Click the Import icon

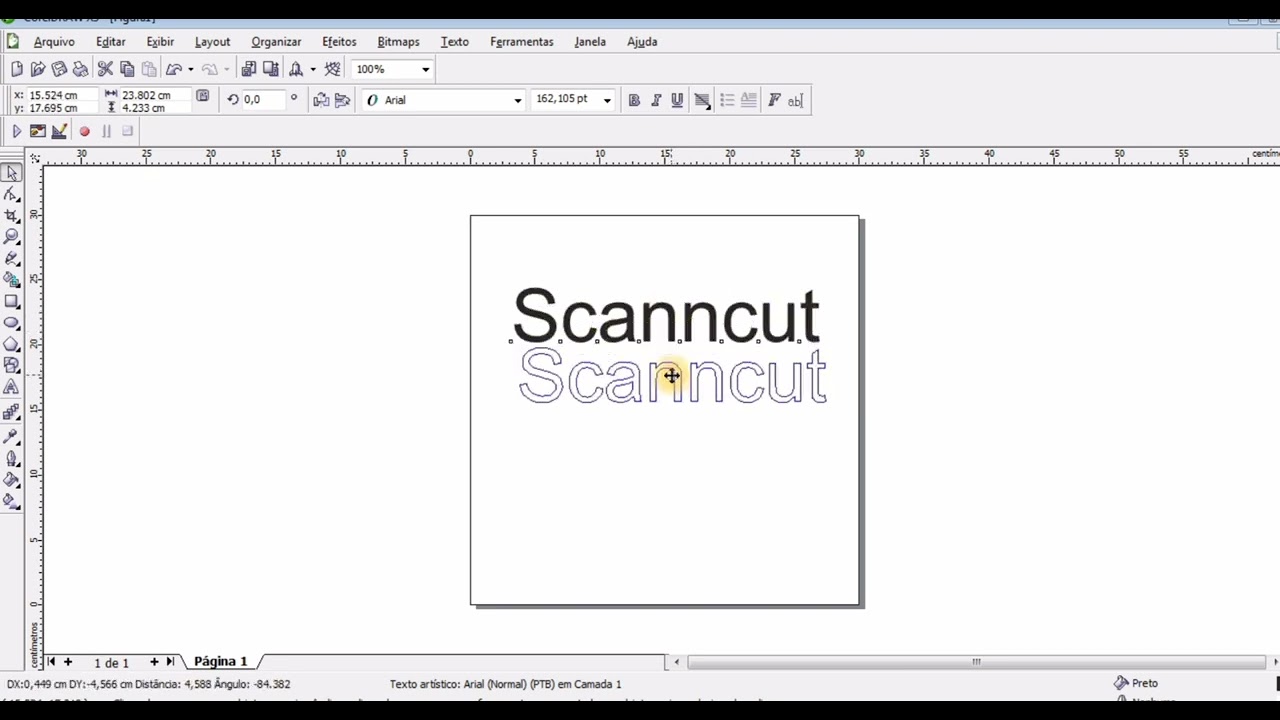click(249, 69)
